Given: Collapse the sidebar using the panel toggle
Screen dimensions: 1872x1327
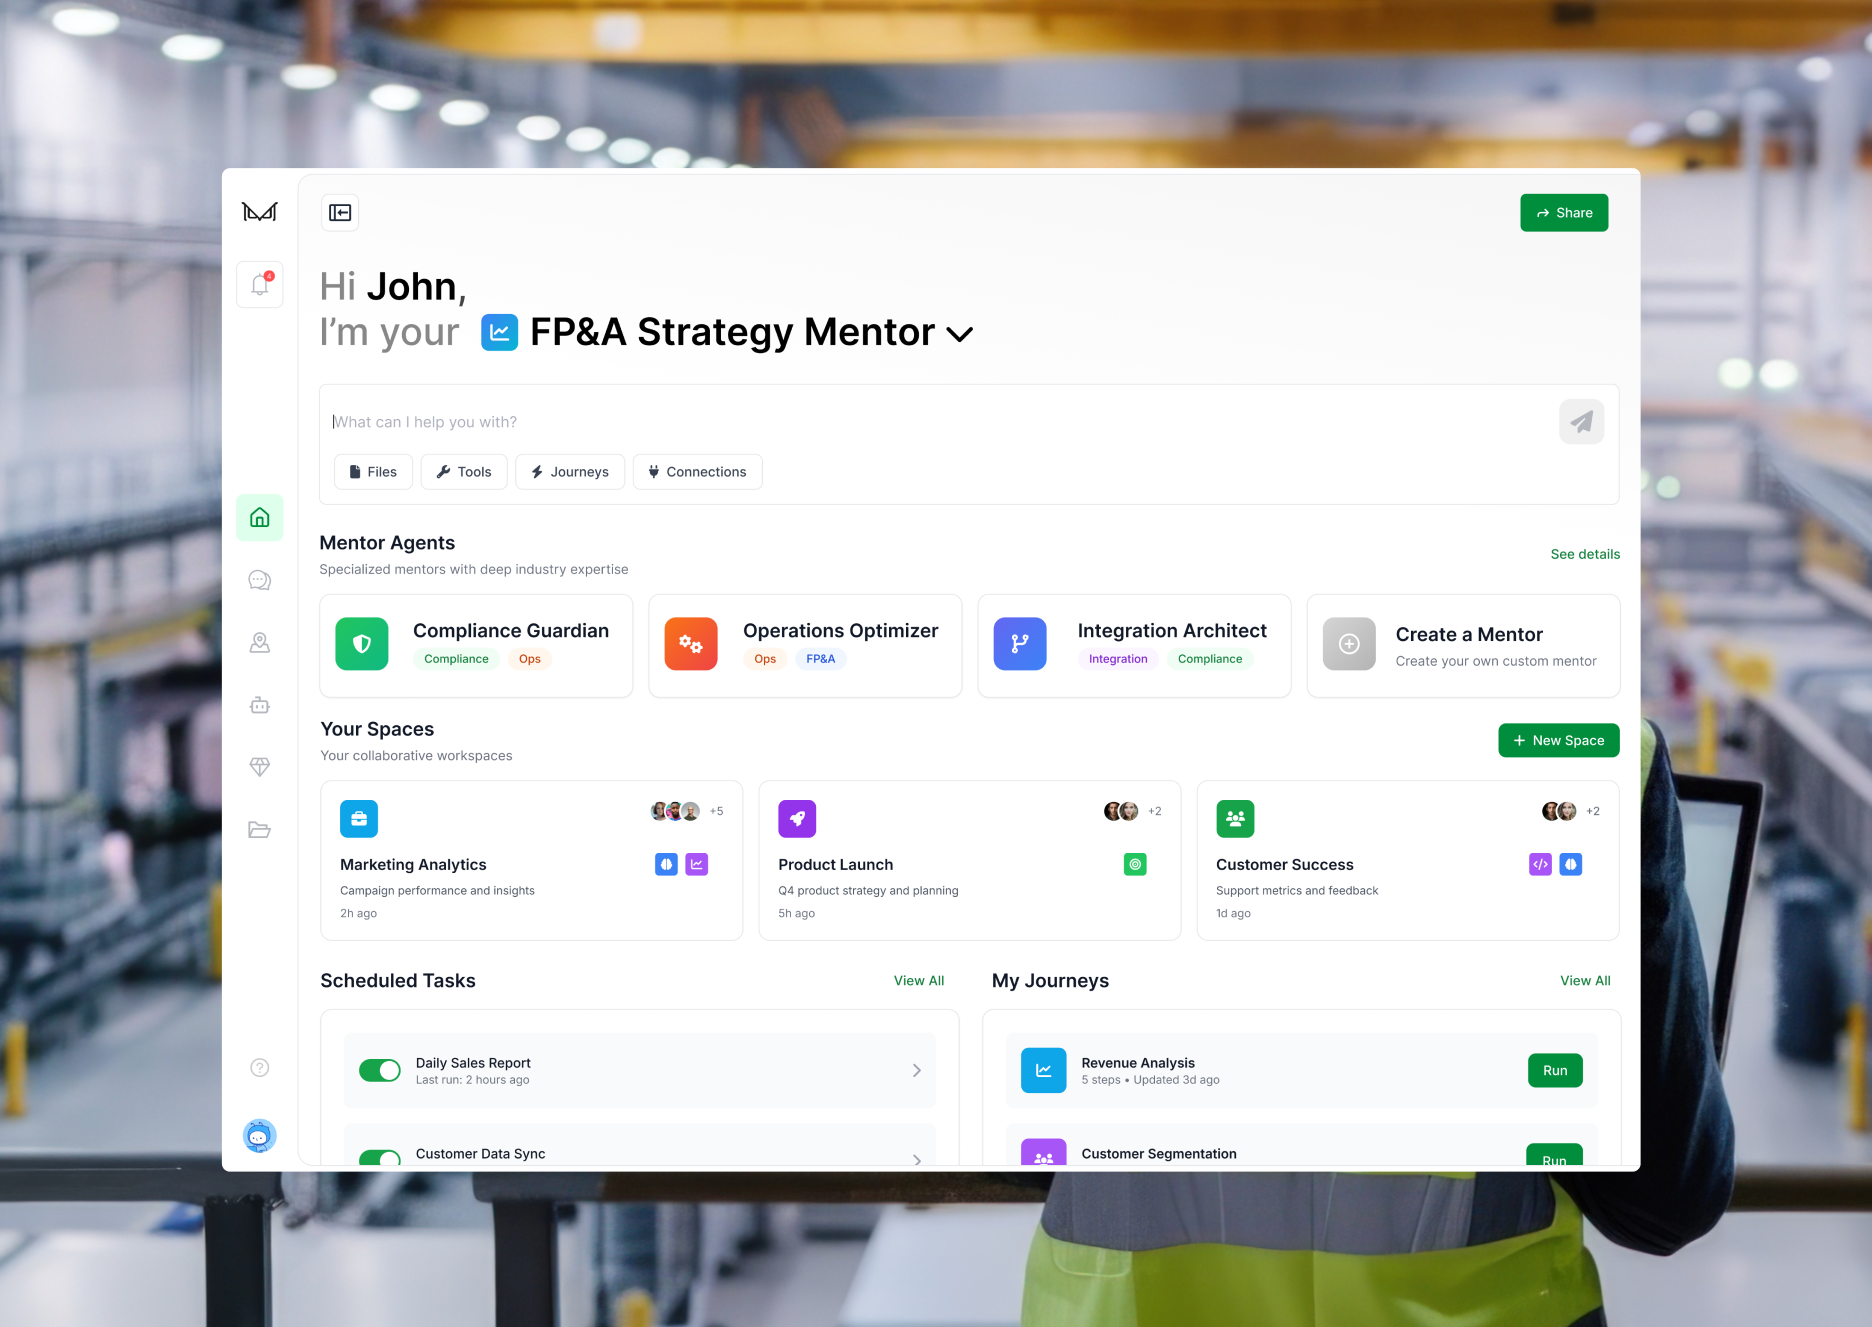Looking at the screenshot, I should tap(340, 212).
